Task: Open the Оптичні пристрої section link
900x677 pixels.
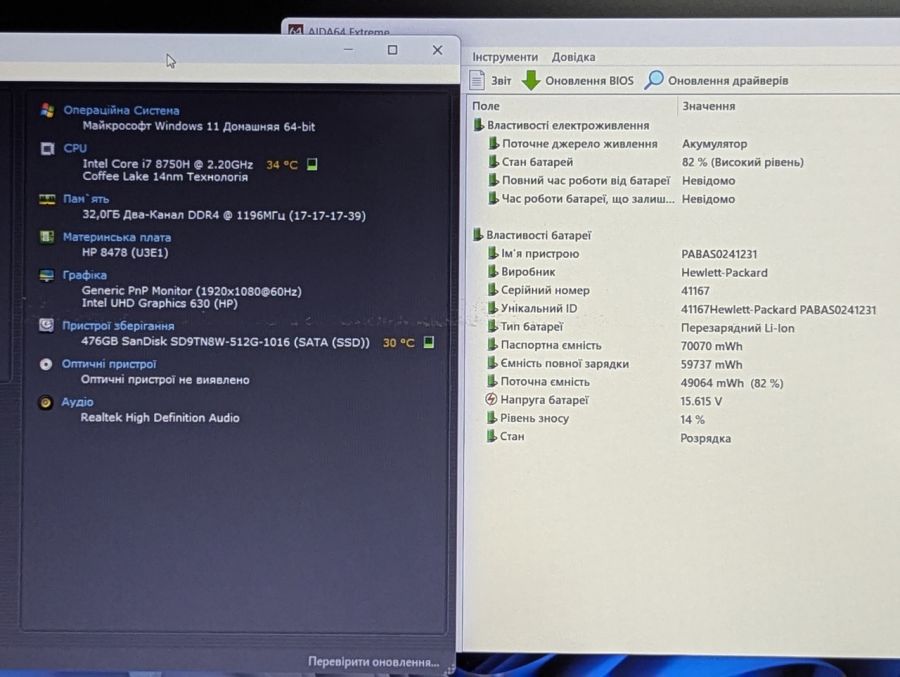Action: (x=108, y=364)
